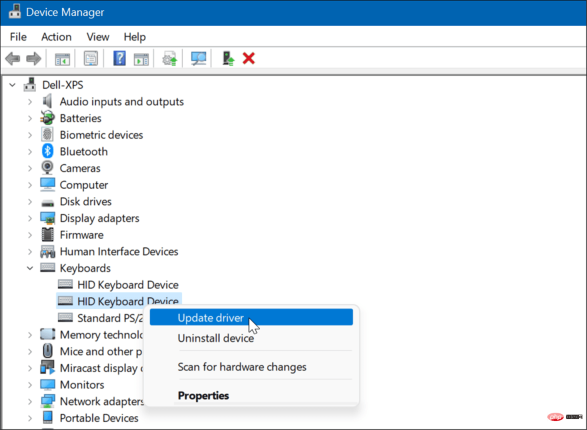587x430 pixels.
Task: Expand the Human Interface Devices chevron
Action: [30, 251]
